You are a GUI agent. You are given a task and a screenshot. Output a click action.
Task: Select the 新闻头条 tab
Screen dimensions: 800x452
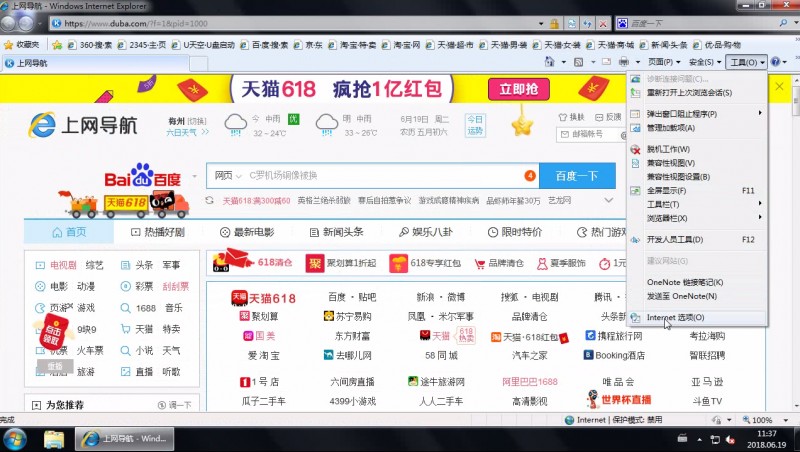point(336,232)
